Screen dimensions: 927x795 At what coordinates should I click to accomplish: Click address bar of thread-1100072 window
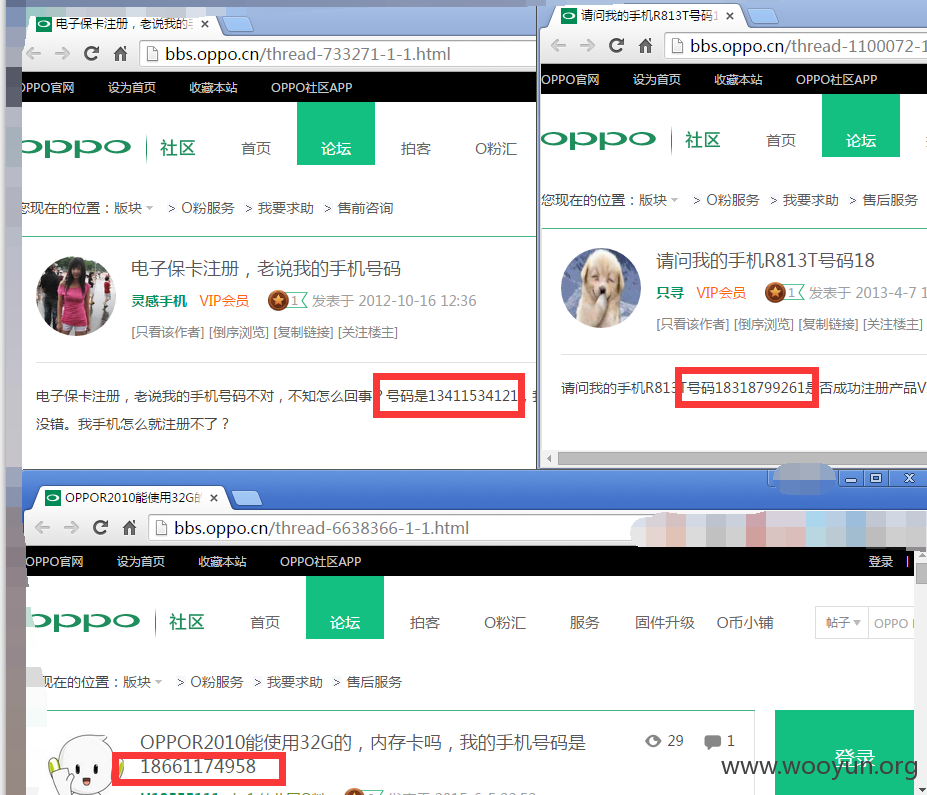pos(795,46)
